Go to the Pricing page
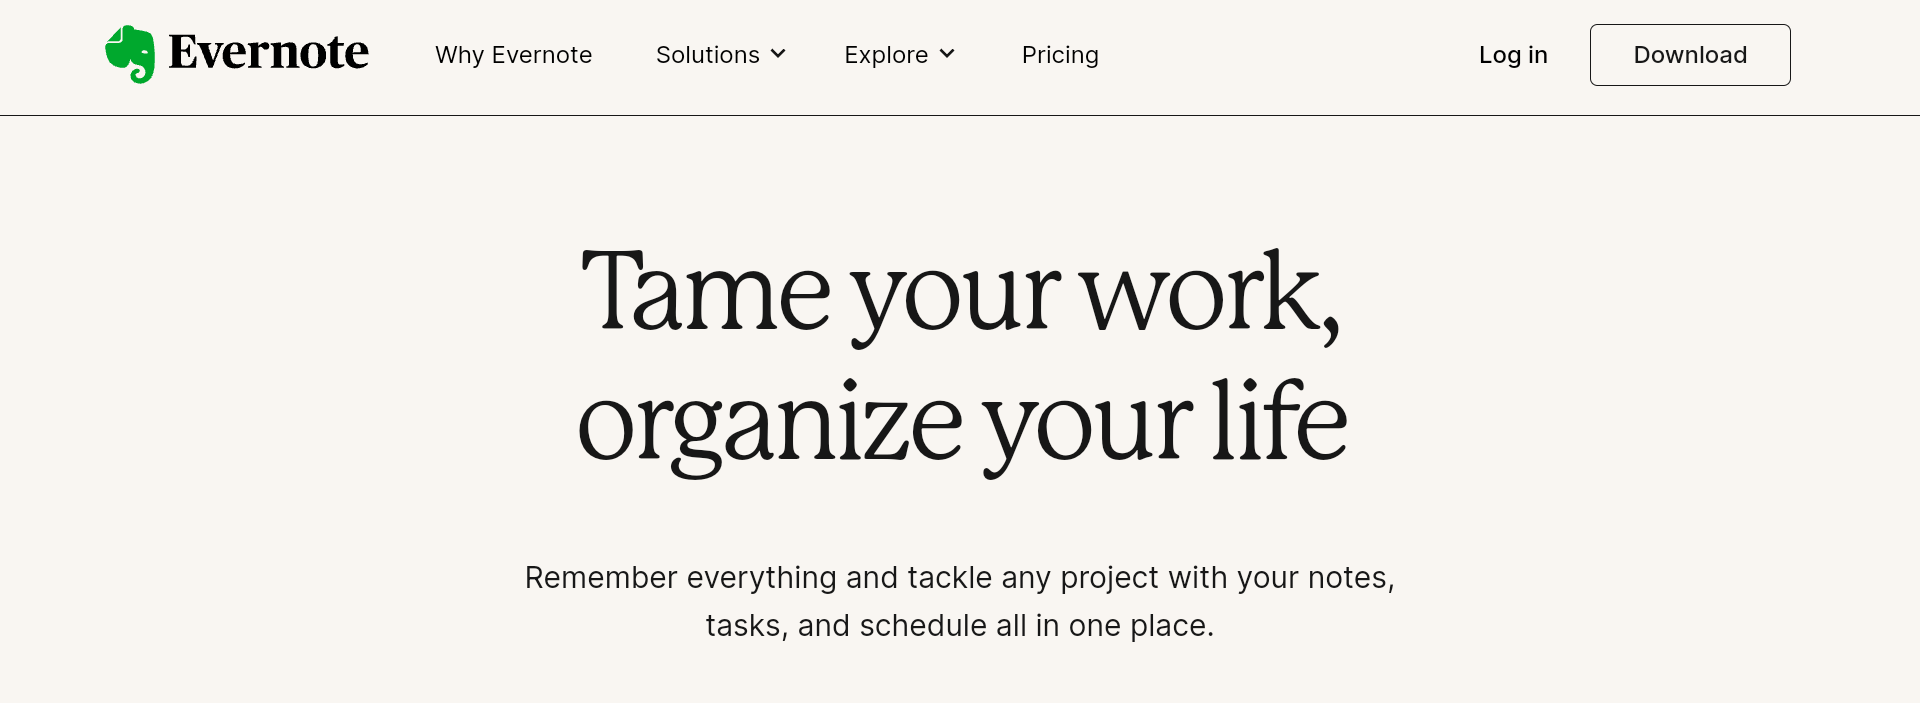This screenshot has height=703, width=1920. point(1060,55)
